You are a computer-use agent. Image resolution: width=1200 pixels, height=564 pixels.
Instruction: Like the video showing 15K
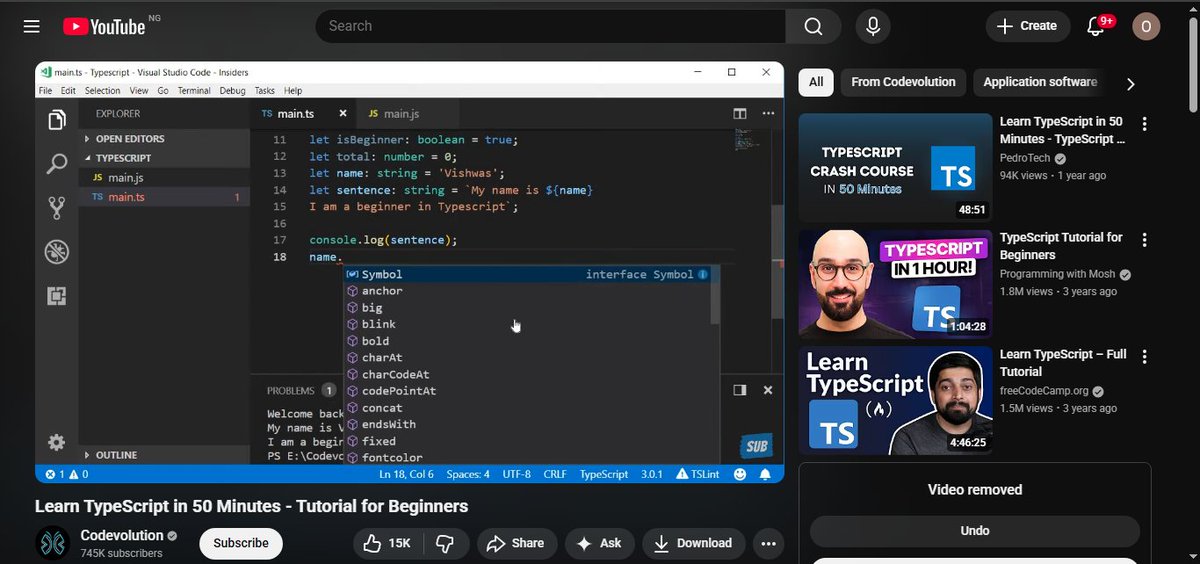click(x=388, y=543)
